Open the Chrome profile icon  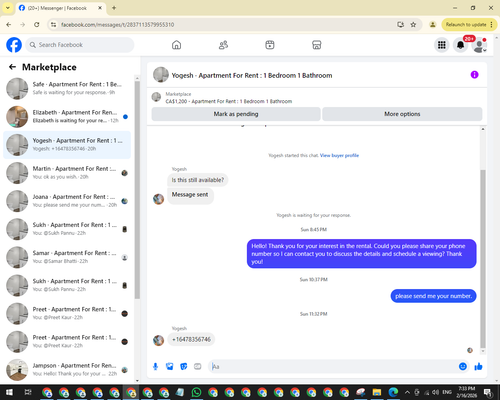tap(433, 25)
